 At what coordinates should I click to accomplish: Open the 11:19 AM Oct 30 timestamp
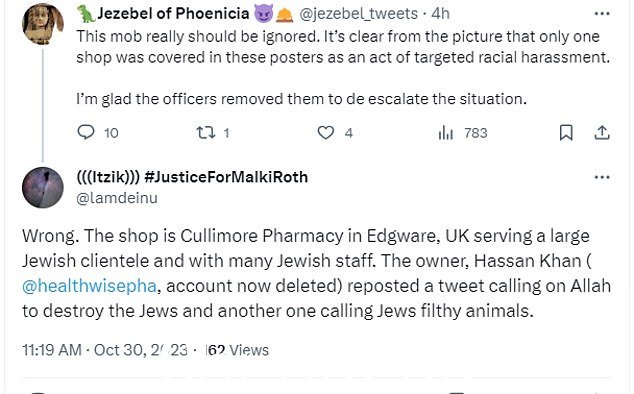pyautogui.click(x=105, y=350)
